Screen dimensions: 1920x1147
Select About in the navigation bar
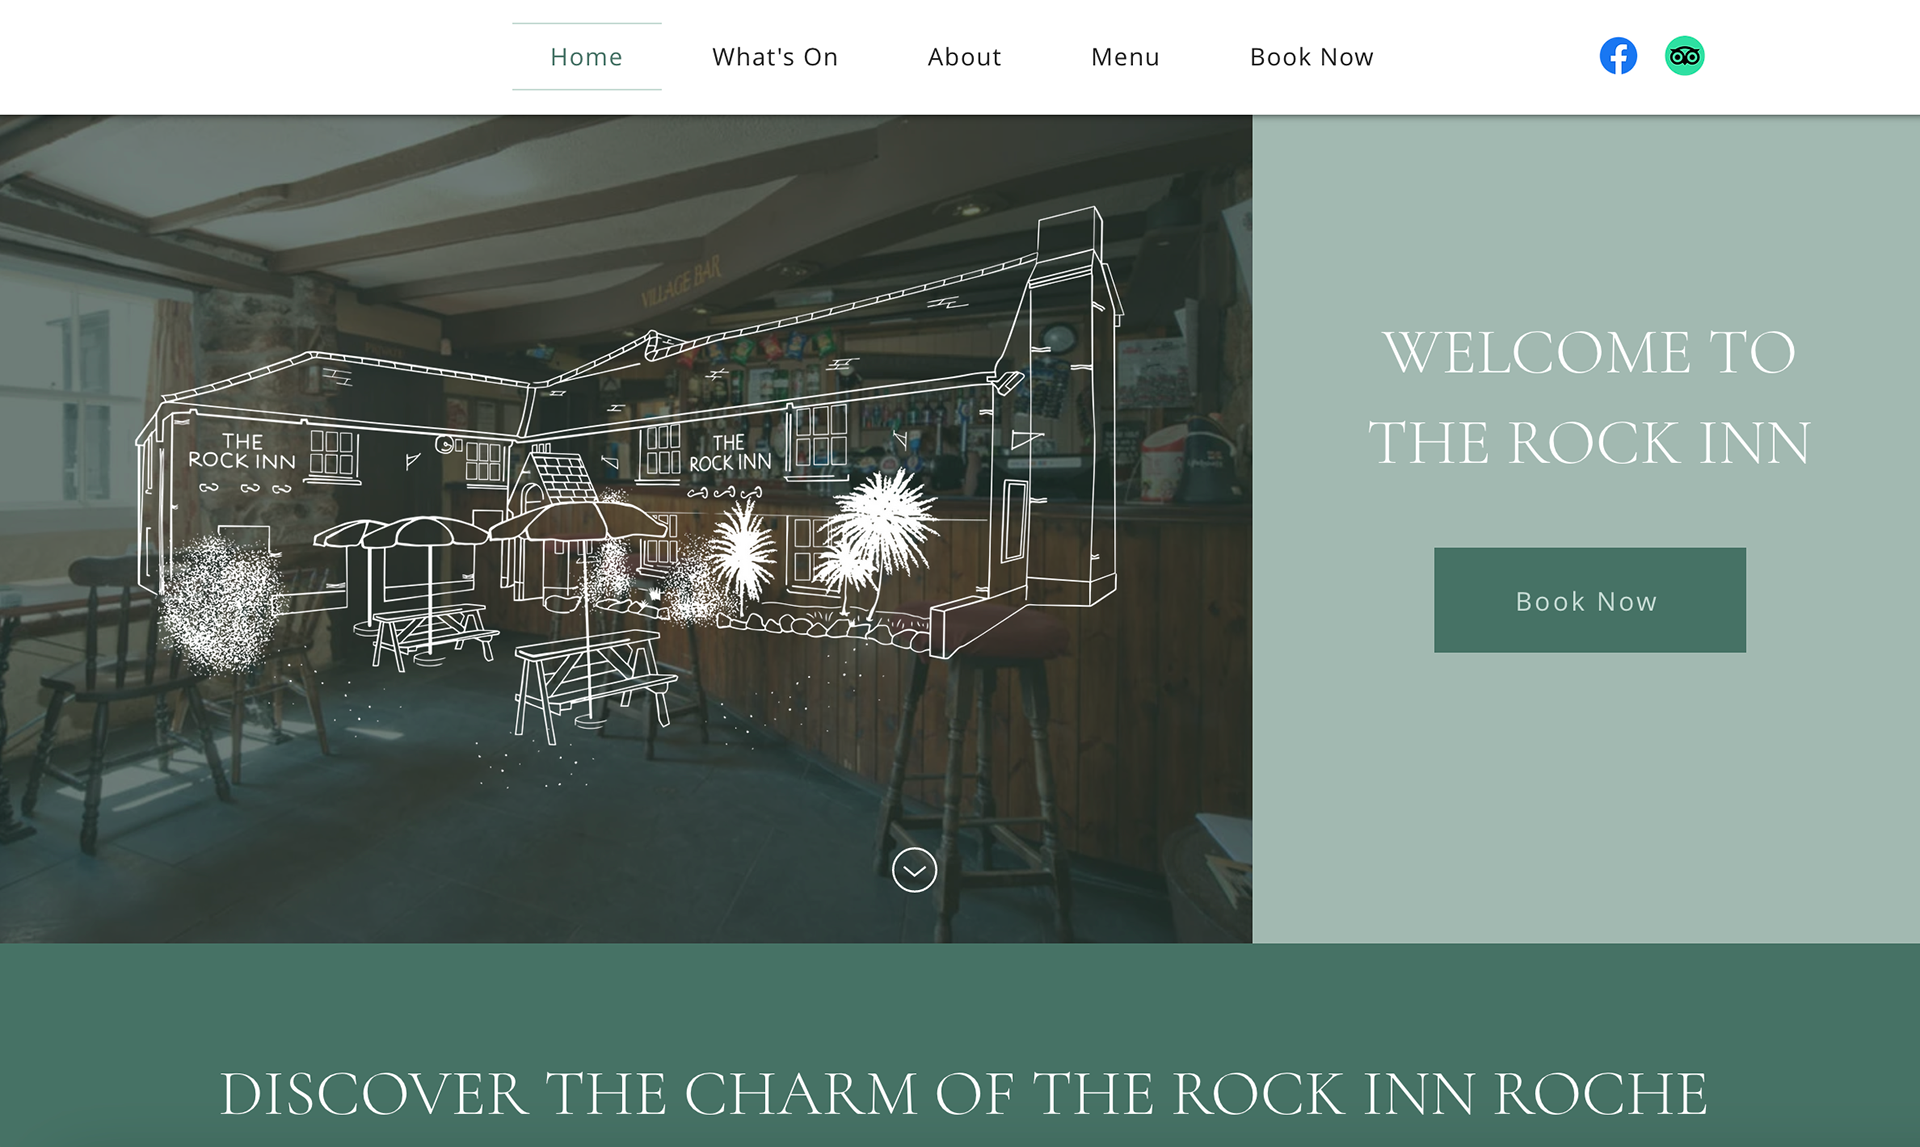click(964, 57)
